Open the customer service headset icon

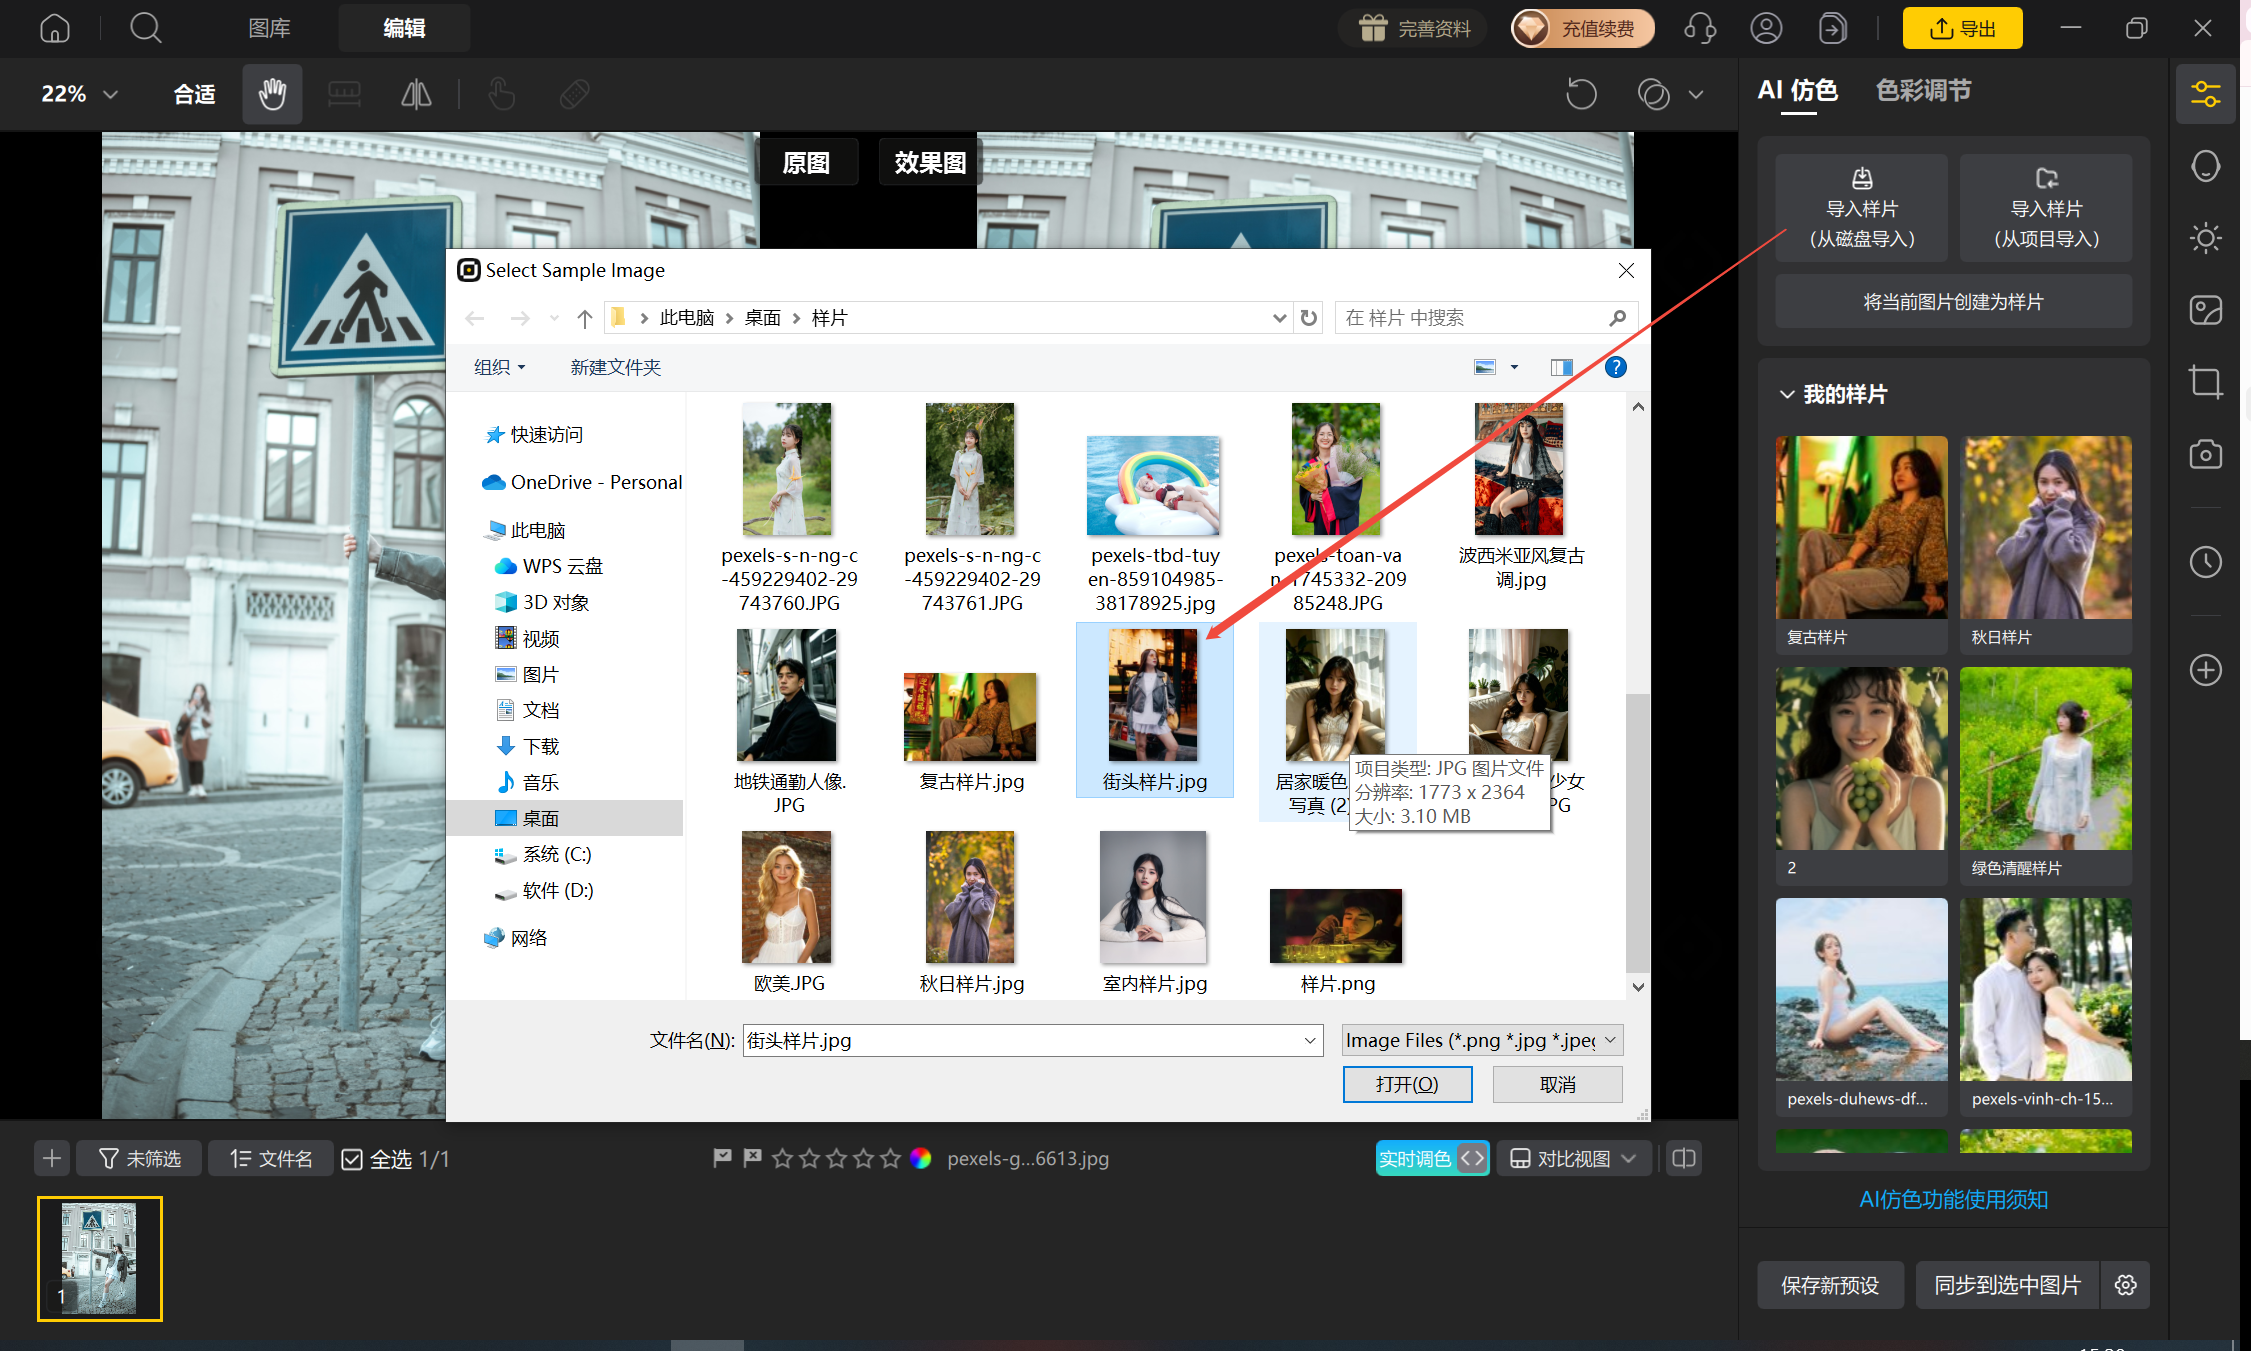(x=1700, y=28)
